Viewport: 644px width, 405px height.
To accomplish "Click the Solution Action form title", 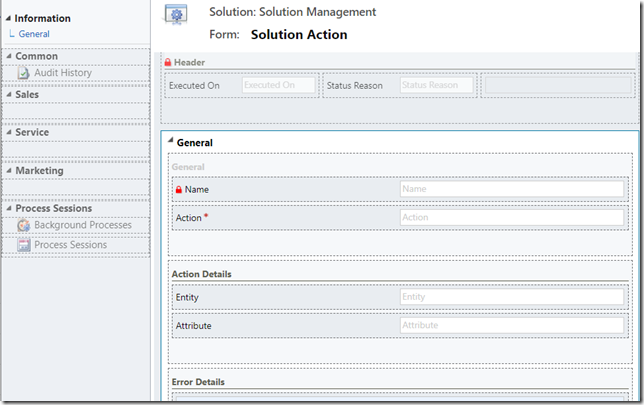I will pos(299,35).
